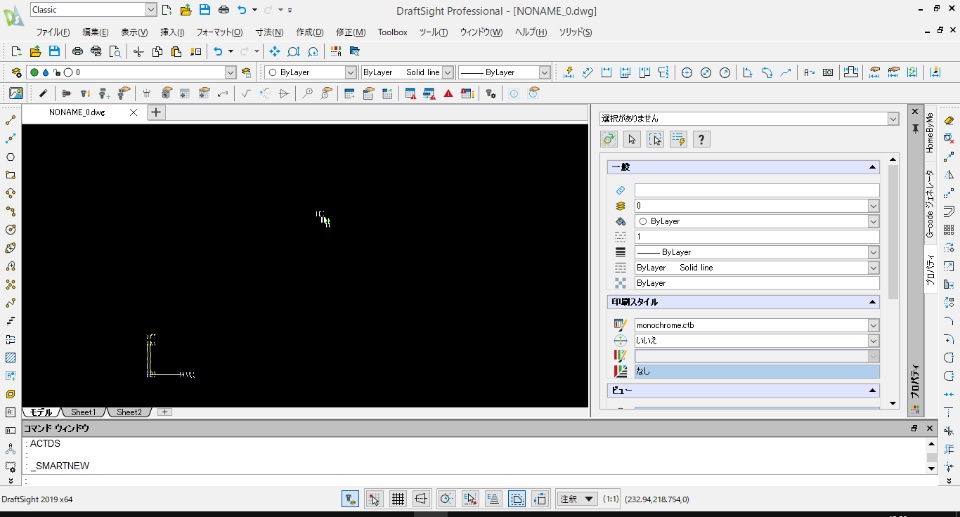Switch to the Sheet1 tab
This screenshot has width=960, height=517.
(84, 412)
